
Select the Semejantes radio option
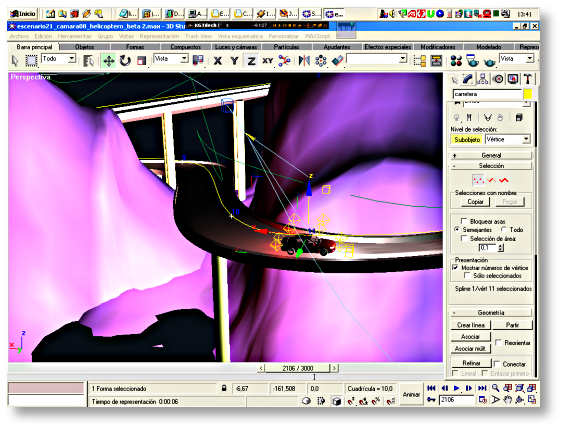(x=457, y=229)
